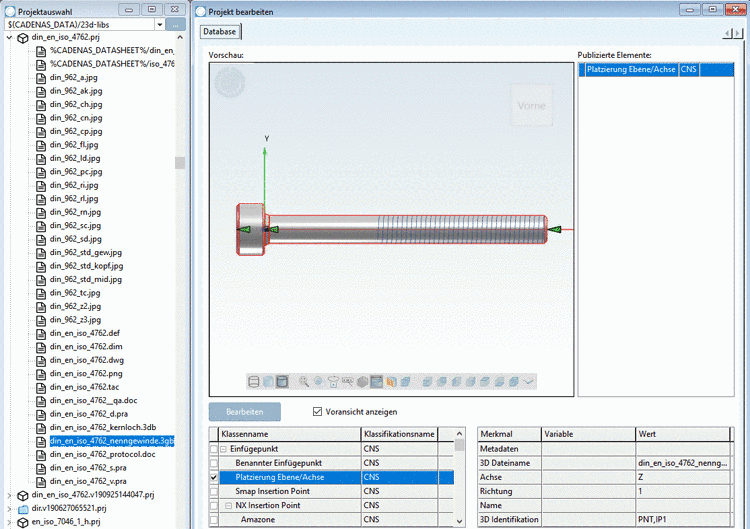Select din_en_iso_4762_protocol.doc file
The height and width of the screenshot is (529, 750).
[x=102, y=454]
